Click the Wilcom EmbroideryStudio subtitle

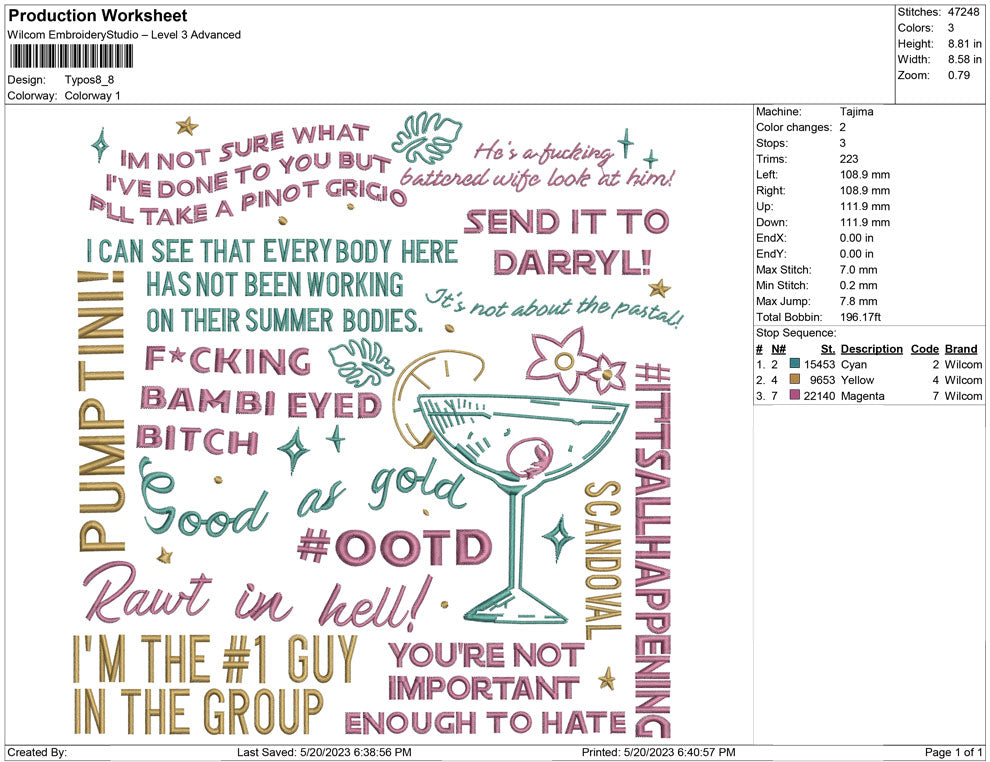(x=124, y=35)
